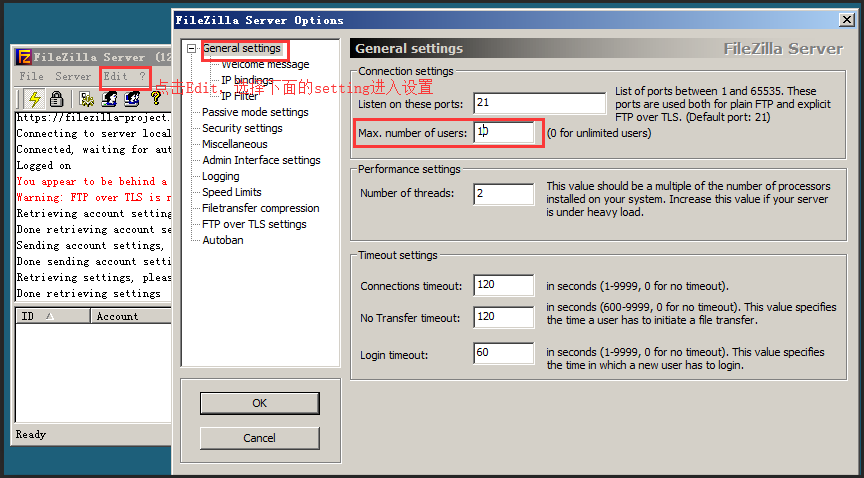Select IP bindings tree item
Image resolution: width=864 pixels, height=478 pixels.
tap(247, 80)
